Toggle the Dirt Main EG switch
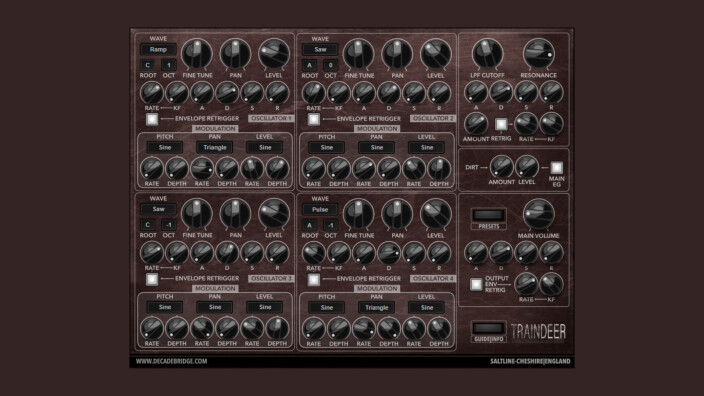 [556, 167]
